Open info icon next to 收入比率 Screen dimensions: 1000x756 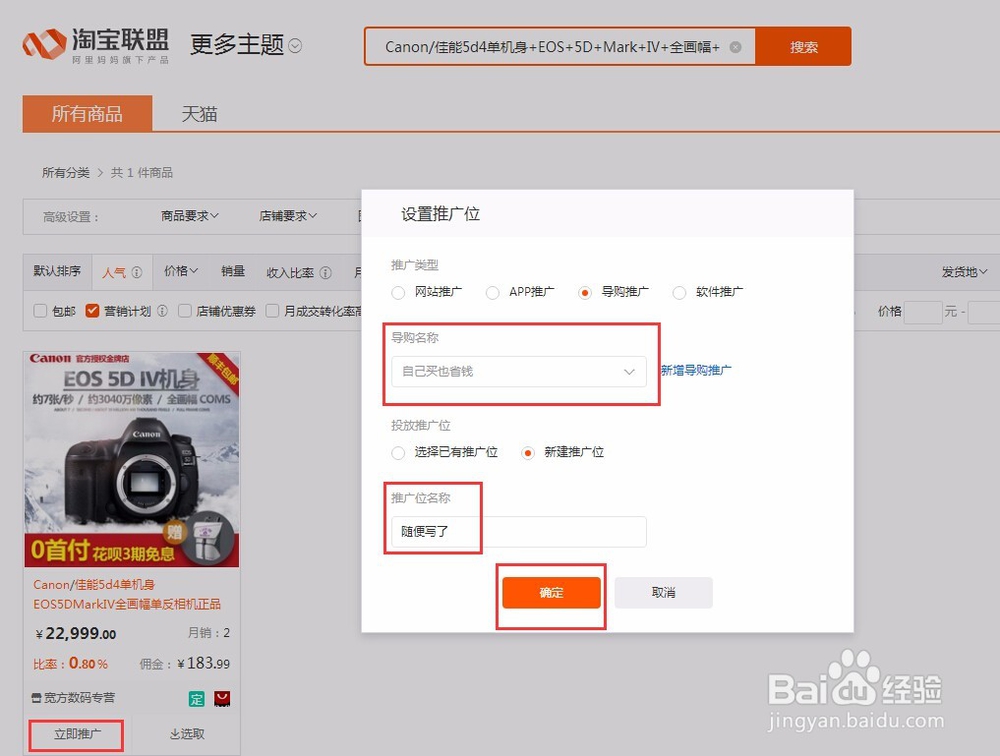pyautogui.click(x=325, y=272)
